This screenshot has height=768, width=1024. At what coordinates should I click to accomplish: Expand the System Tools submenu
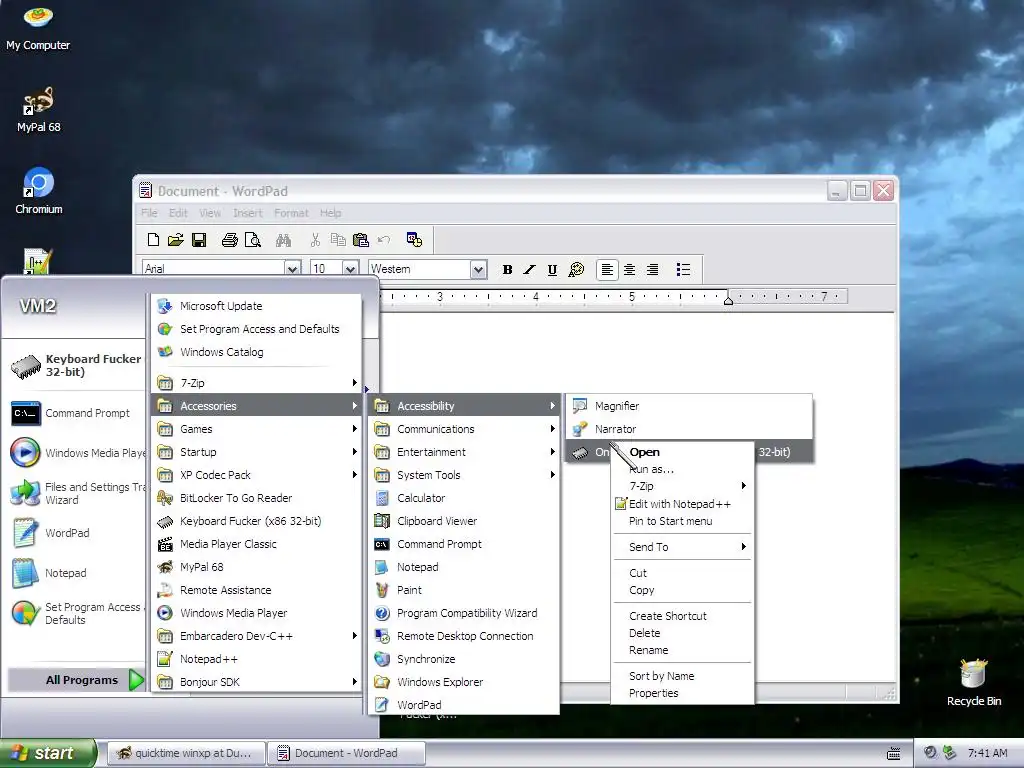point(464,475)
